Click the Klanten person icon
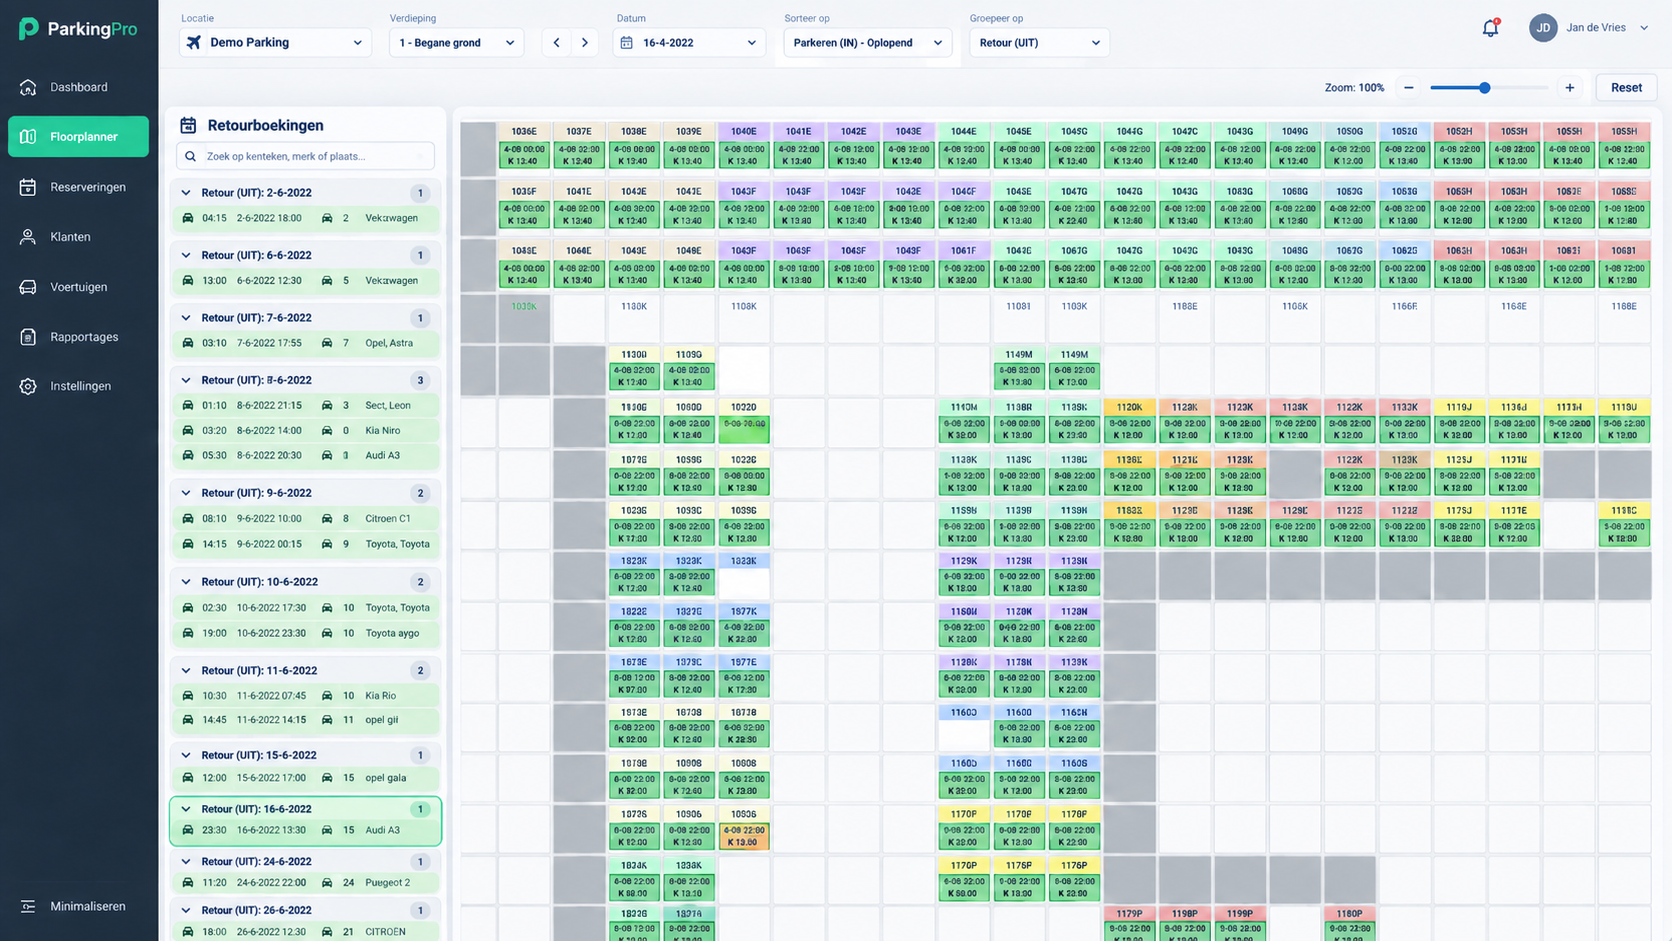 pyautogui.click(x=28, y=237)
